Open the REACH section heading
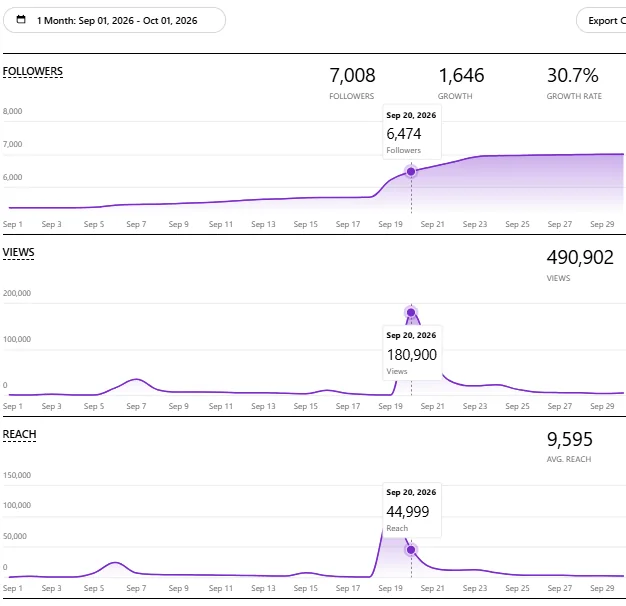The image size is (626, 606). coord(20,434)
